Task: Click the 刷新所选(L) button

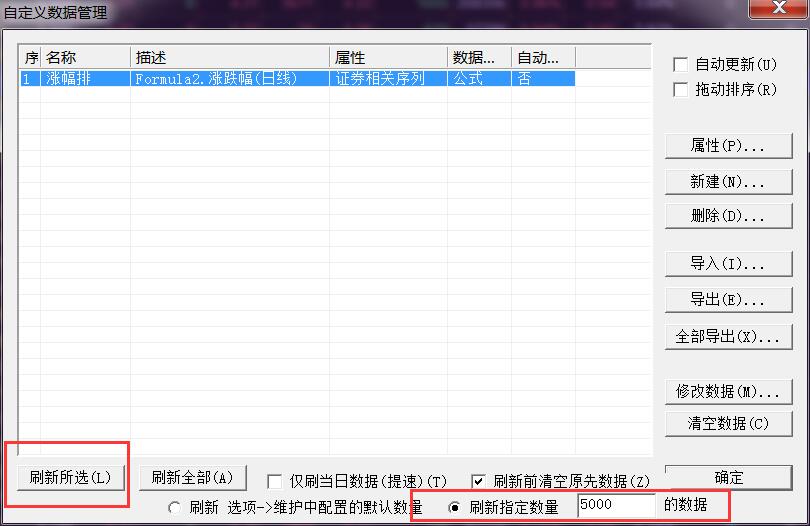Action: tap(71, 477)
